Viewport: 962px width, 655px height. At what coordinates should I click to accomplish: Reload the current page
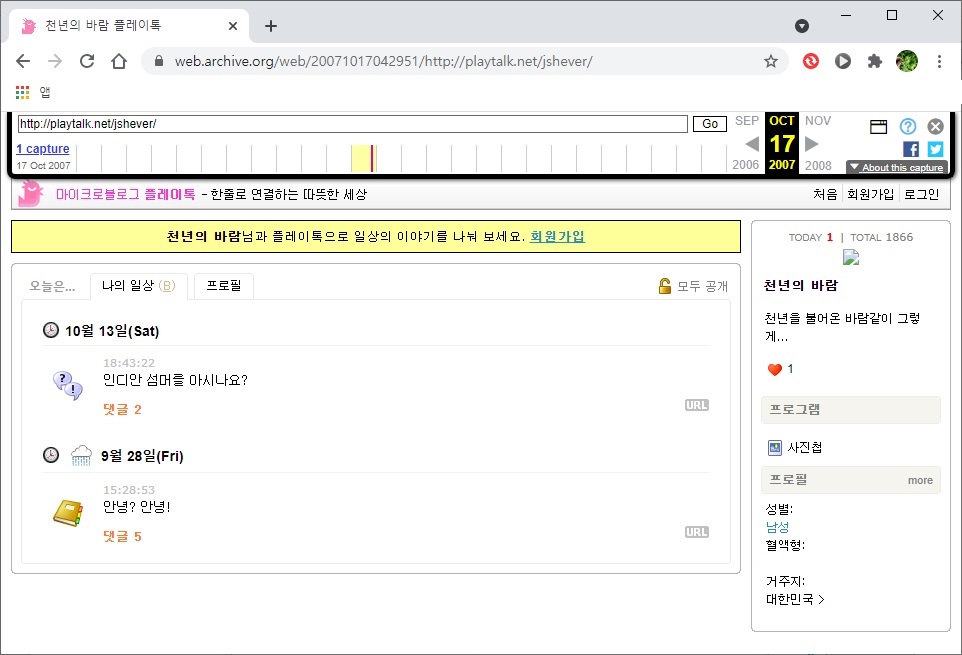click(87, 61)
